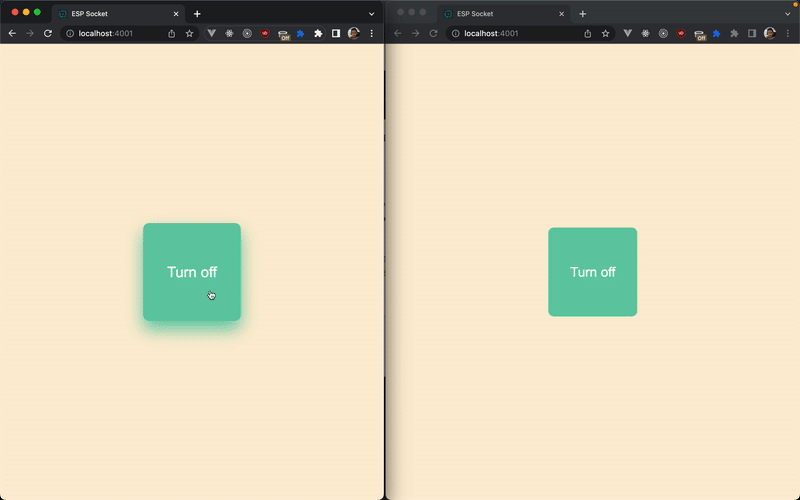Toggle the side panel in right window
The image size is (800, 500).
pos(752,34)
